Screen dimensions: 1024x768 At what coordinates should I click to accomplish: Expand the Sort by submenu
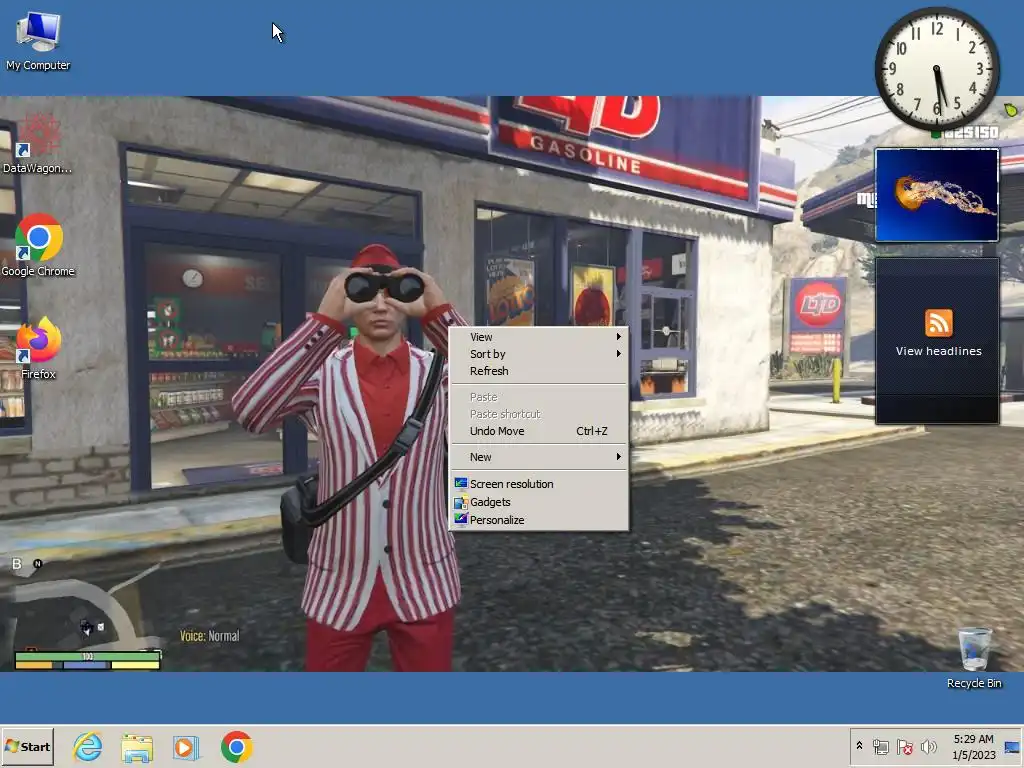coord(539,354)
